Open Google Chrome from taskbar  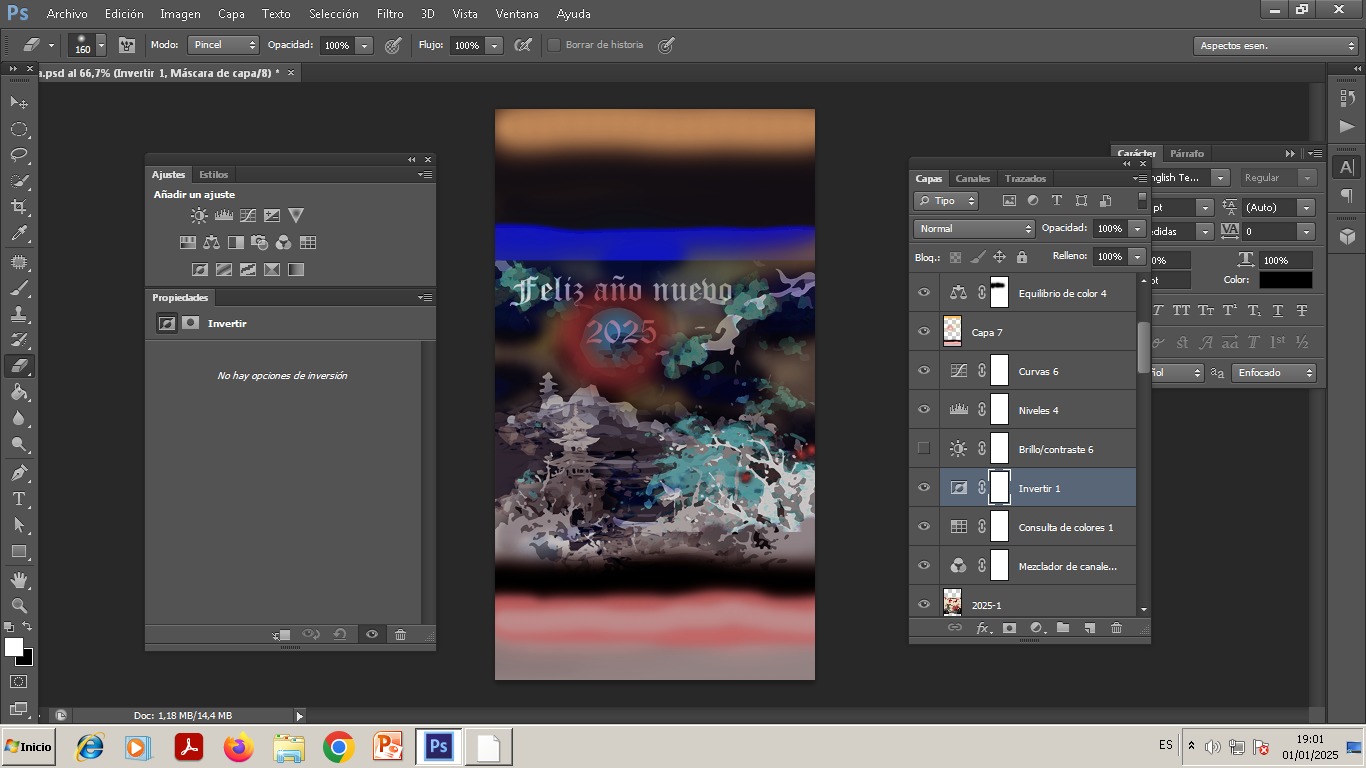click(x=338, y=747)
